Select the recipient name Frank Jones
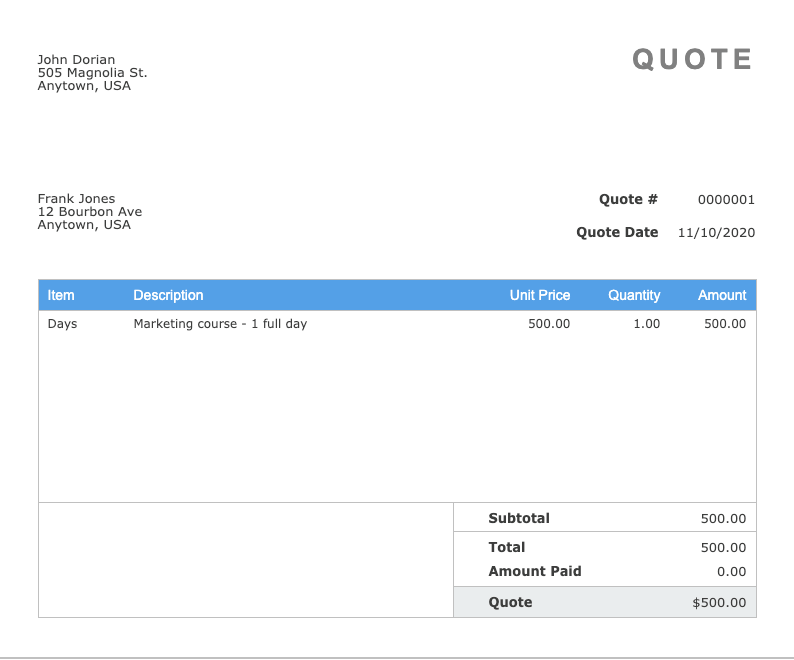This screenshot has height=660, width=794. pos(76,199)
